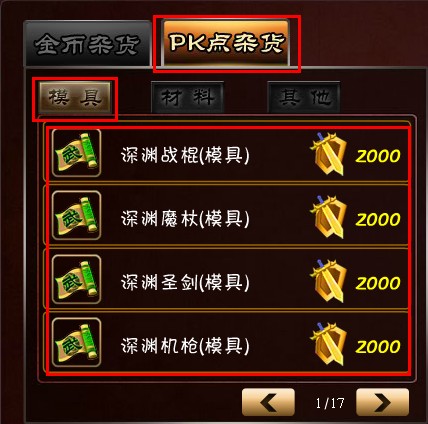Switch to the 金币杂货 tab
428x424 pixels.
(88, 43)
